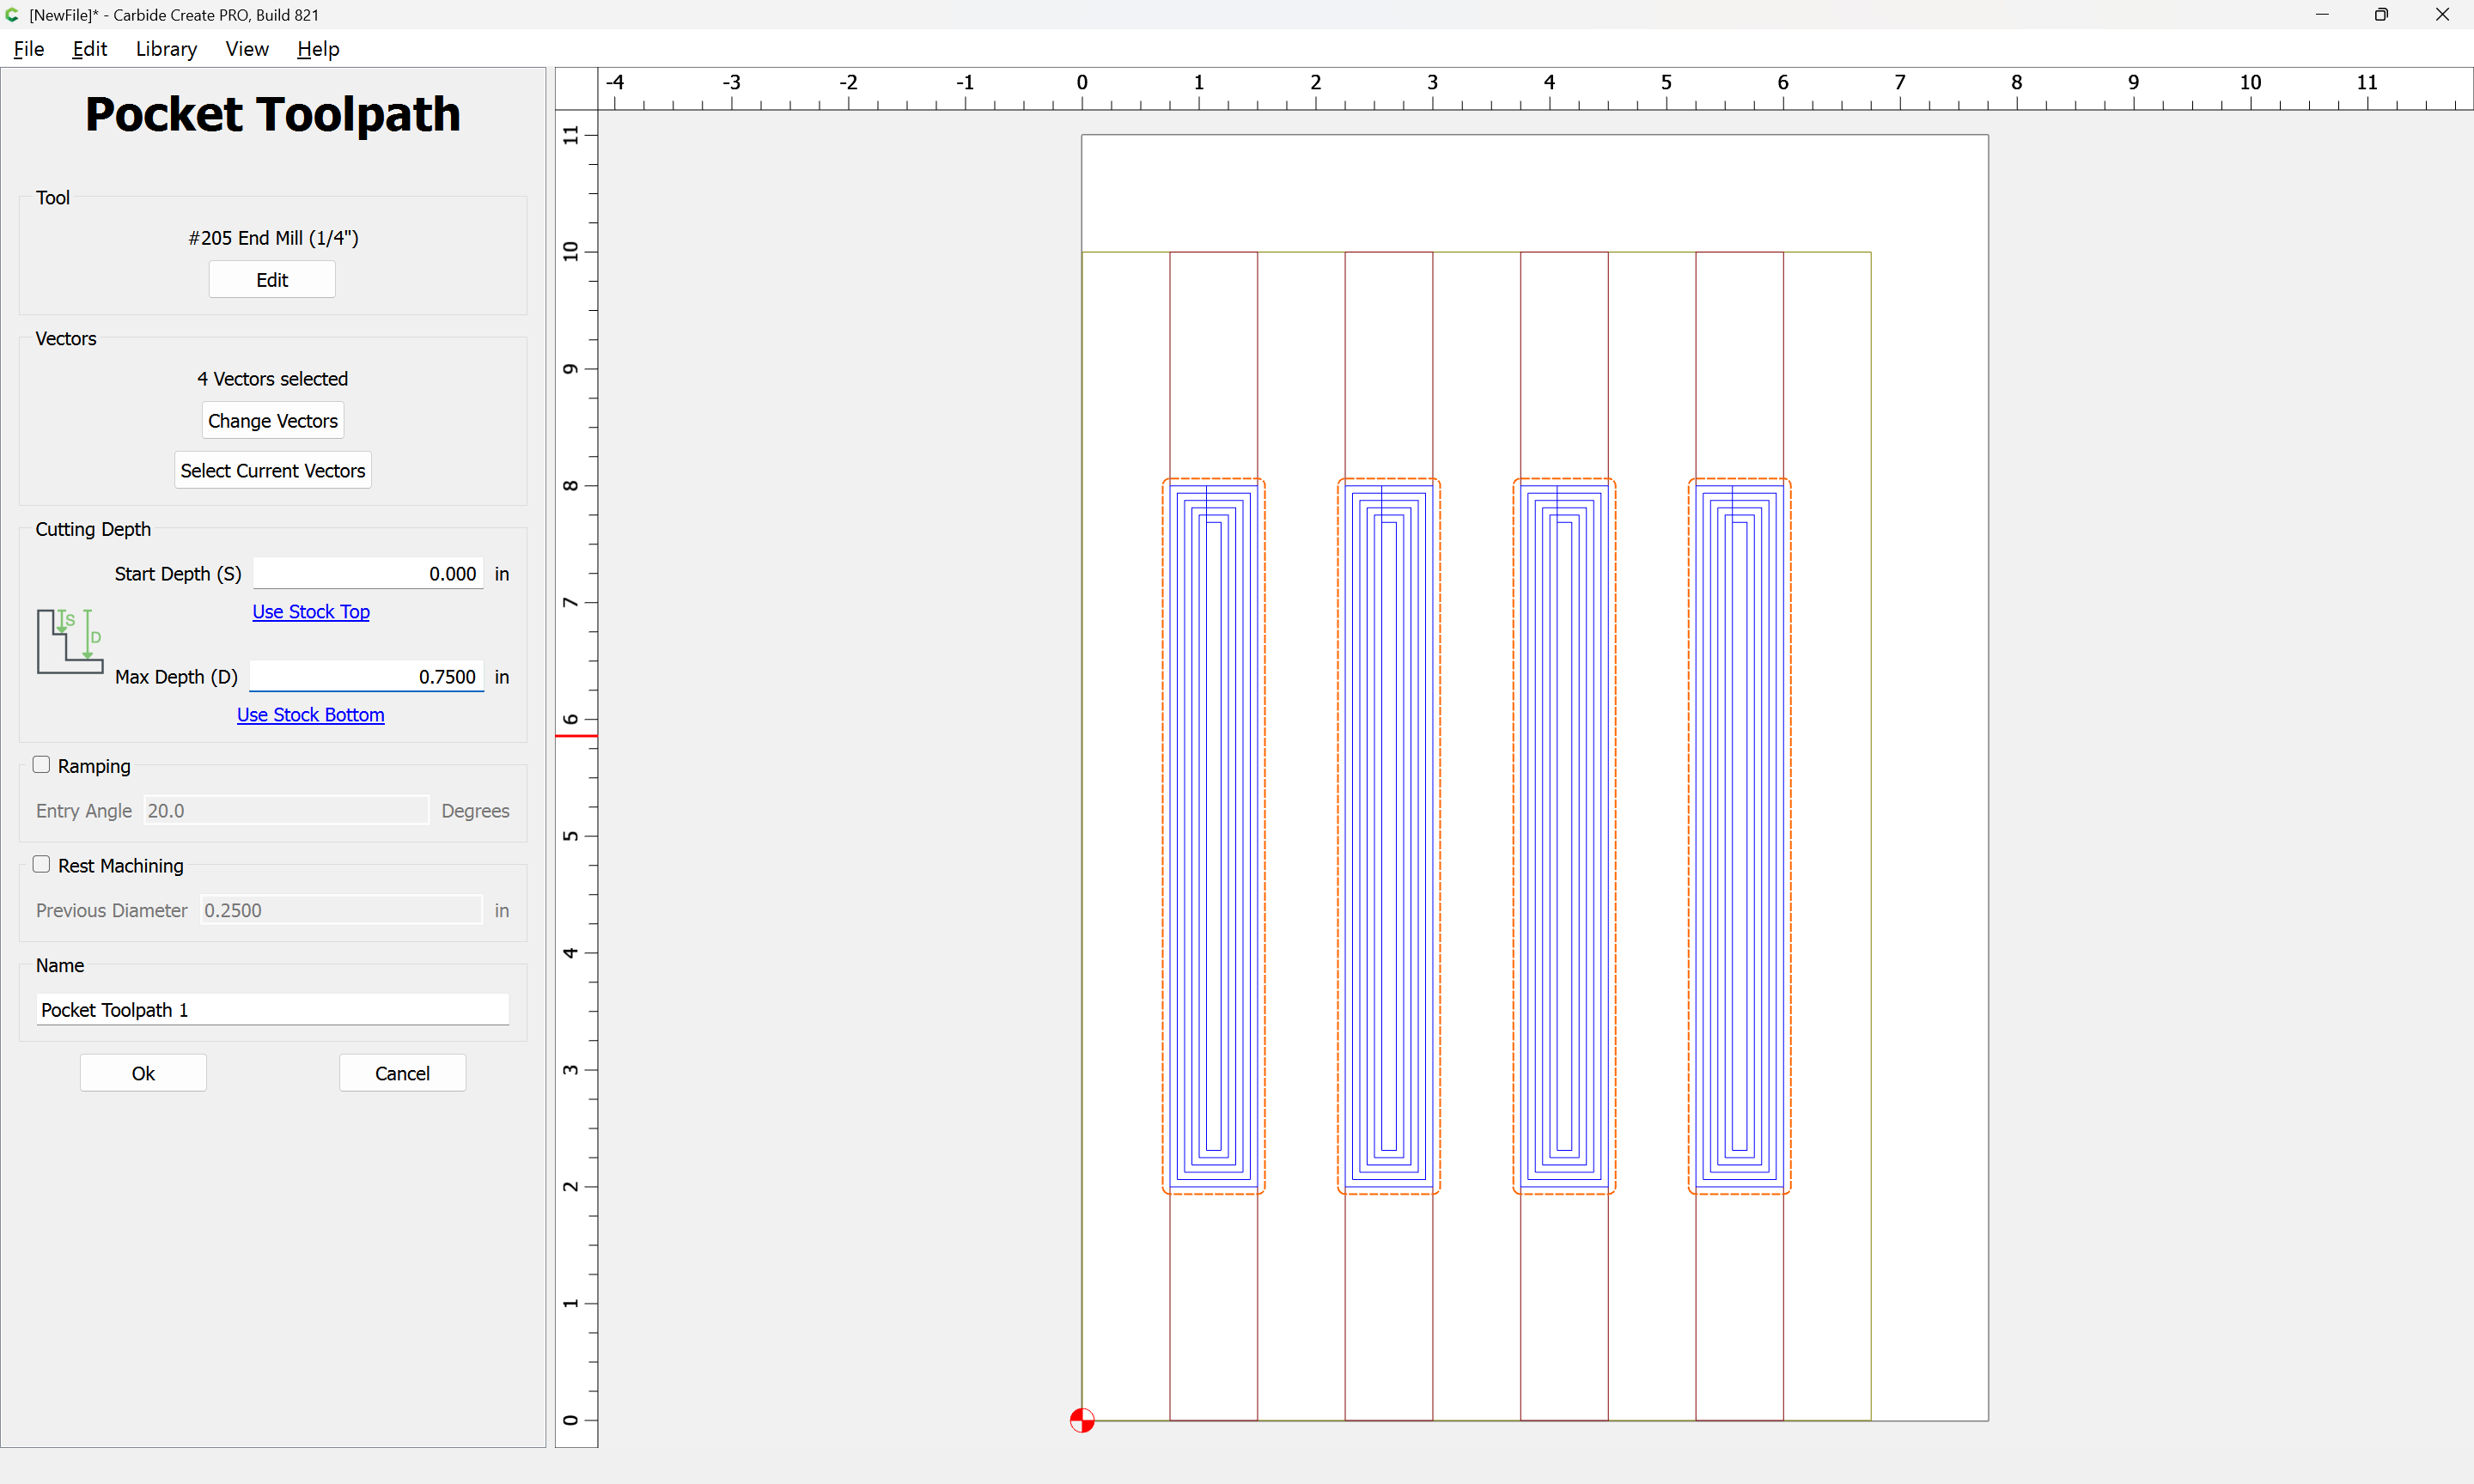Open the Help menu

pyautogui.click(x=318, y=49)
